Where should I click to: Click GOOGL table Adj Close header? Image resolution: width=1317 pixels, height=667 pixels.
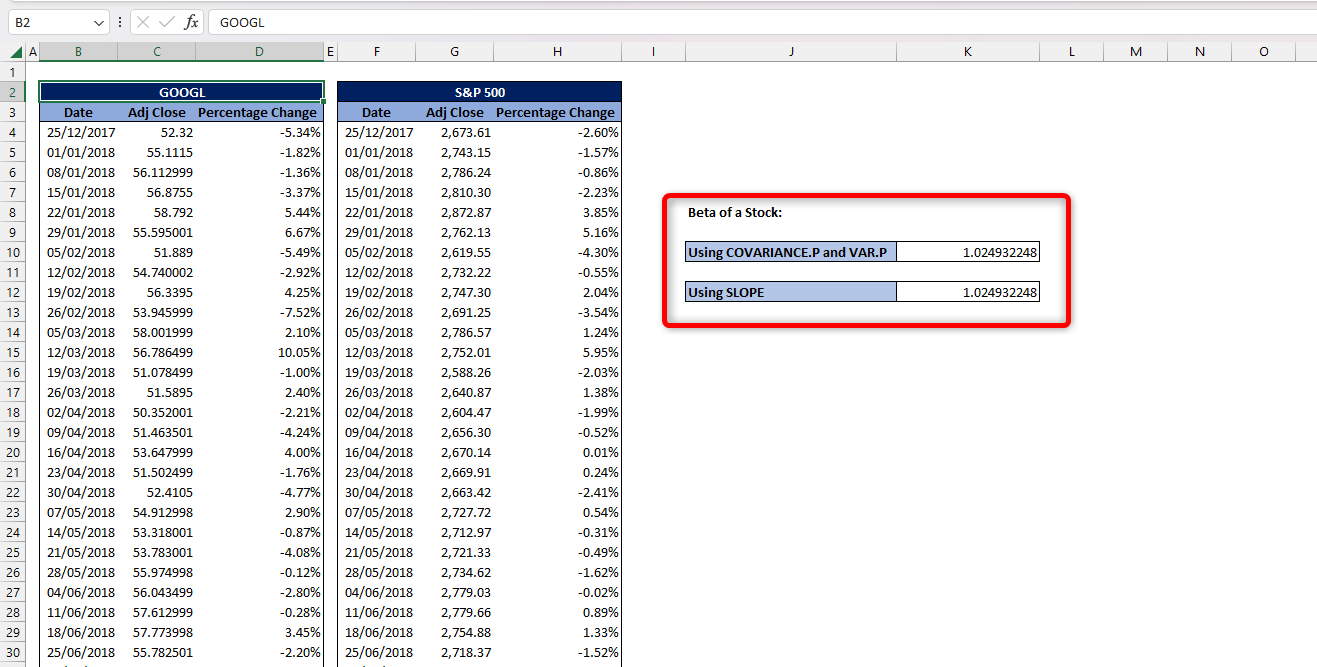tap(156, 112)
